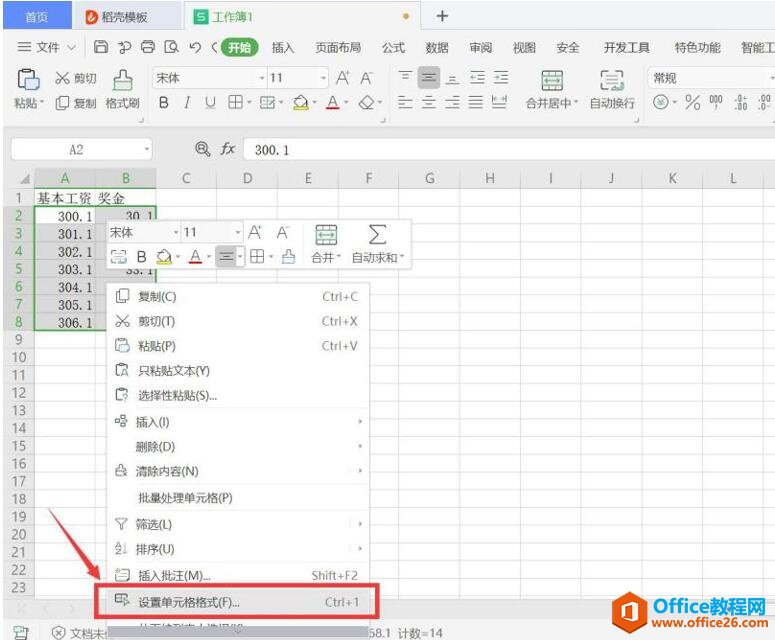Set bottom vertical alignment in ribbon
The height and width of the screenshot is (640, 775).
pos(452,78)
